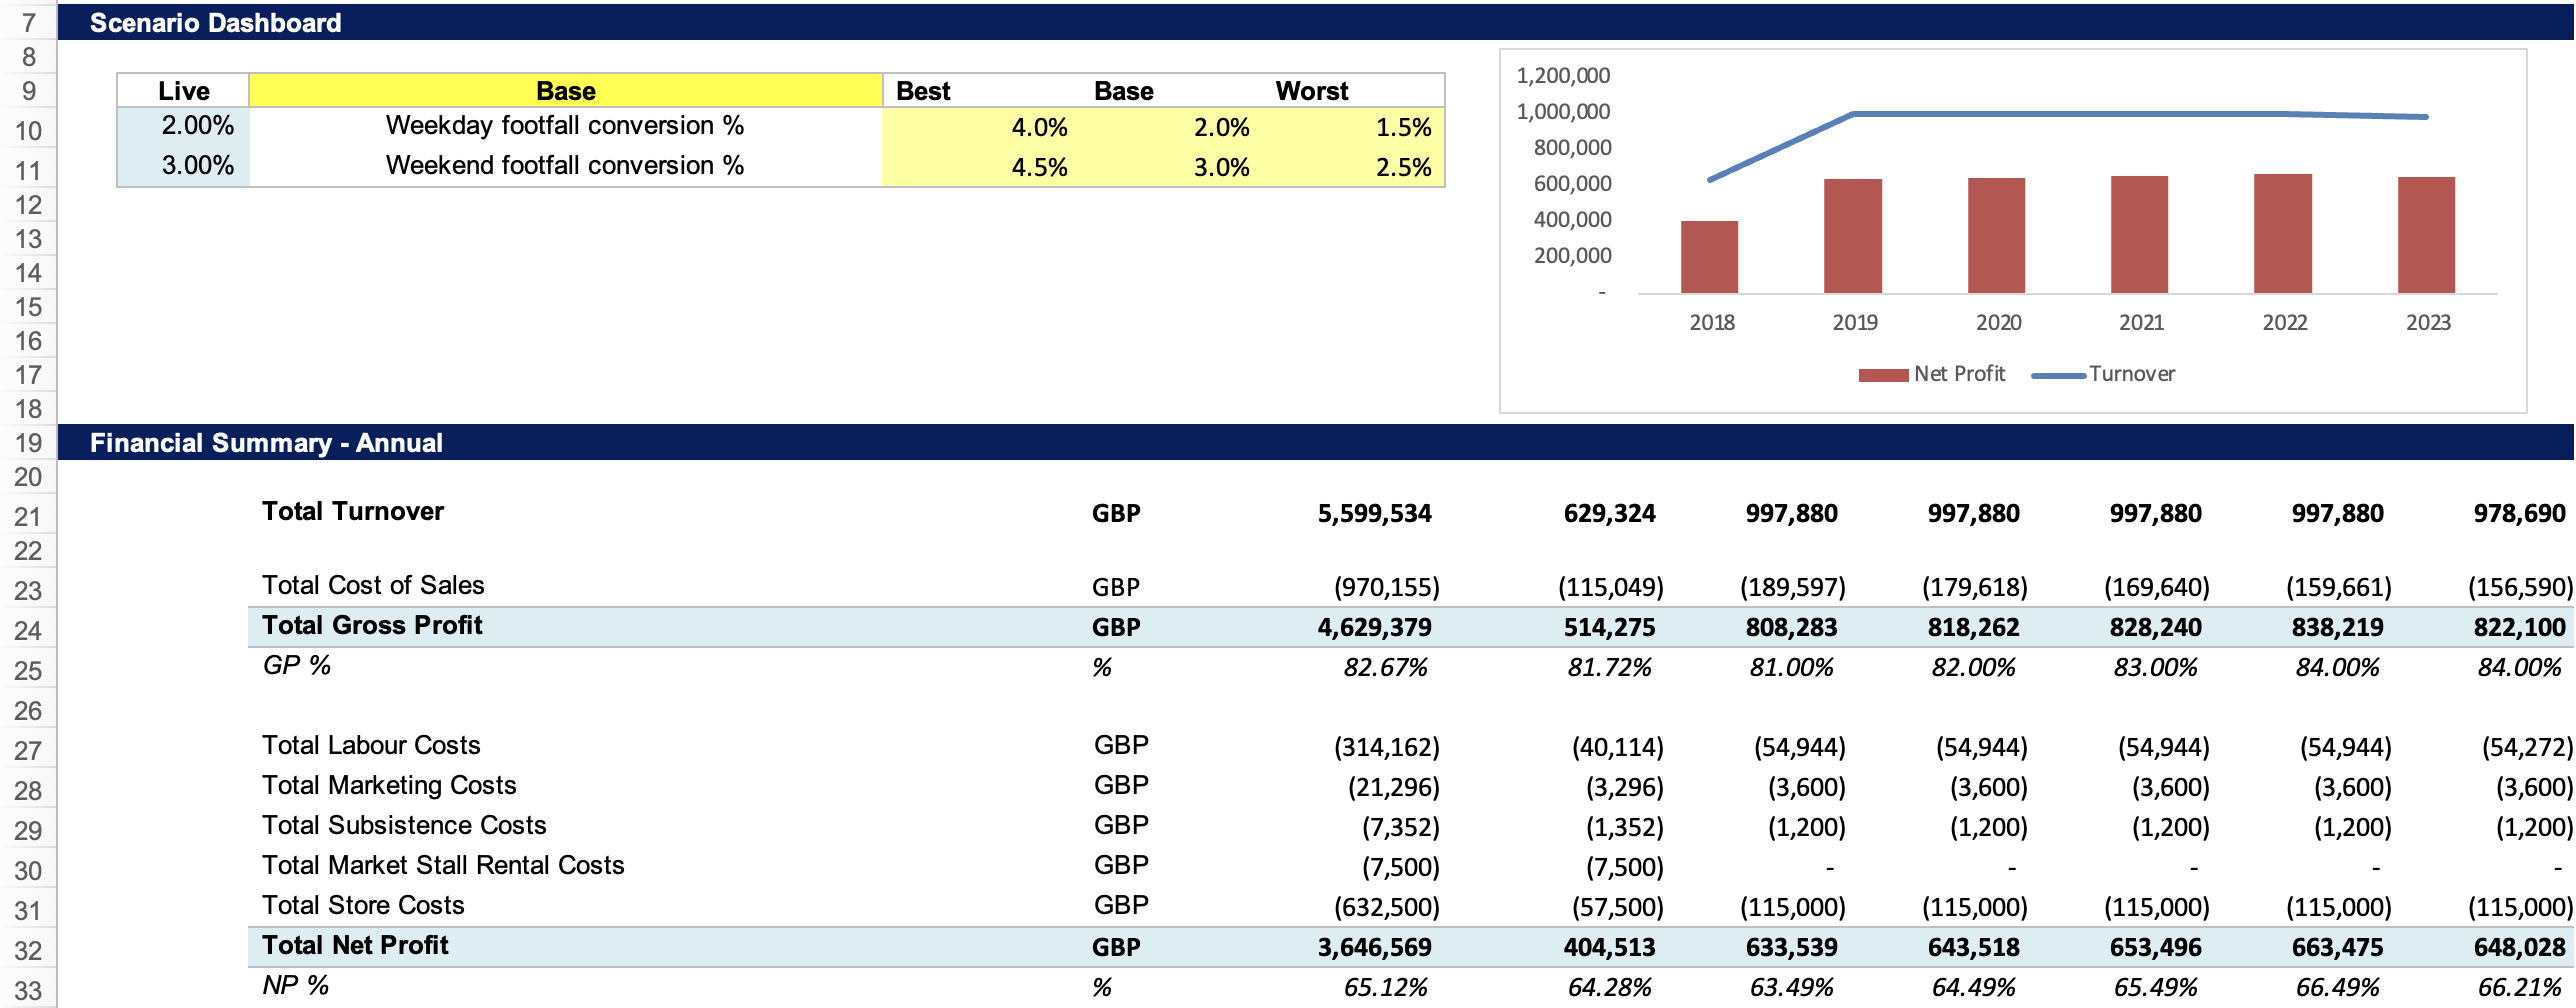Image resolution: width=2576 pixels, height=1008 pixels.
Task: Select the 2018 net profit bar
Action: pos(1710,254)
